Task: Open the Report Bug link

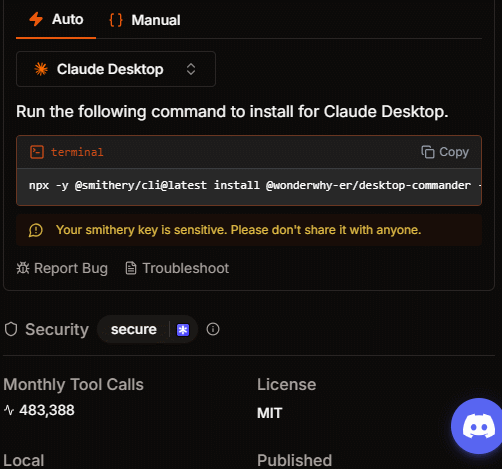Action: pyautogui.click(x=62, y=268)
